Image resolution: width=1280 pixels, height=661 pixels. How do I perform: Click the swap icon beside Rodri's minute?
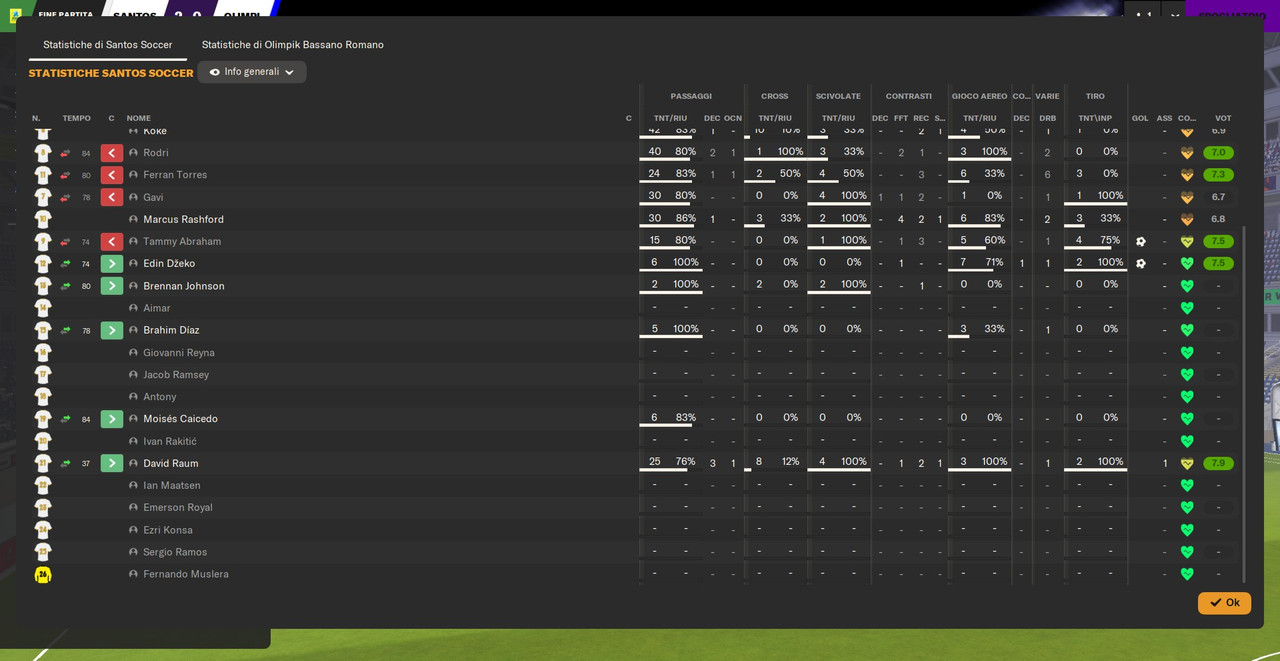(x=65, y=153)
